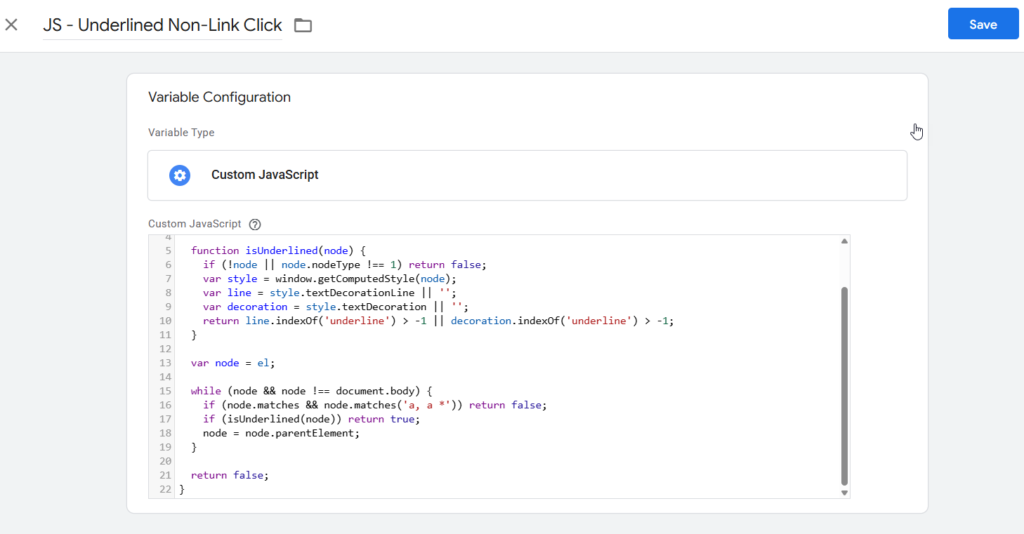Click the Variable Configuration heading
This screenshot has width=1024, height=534.
[219, 97]
